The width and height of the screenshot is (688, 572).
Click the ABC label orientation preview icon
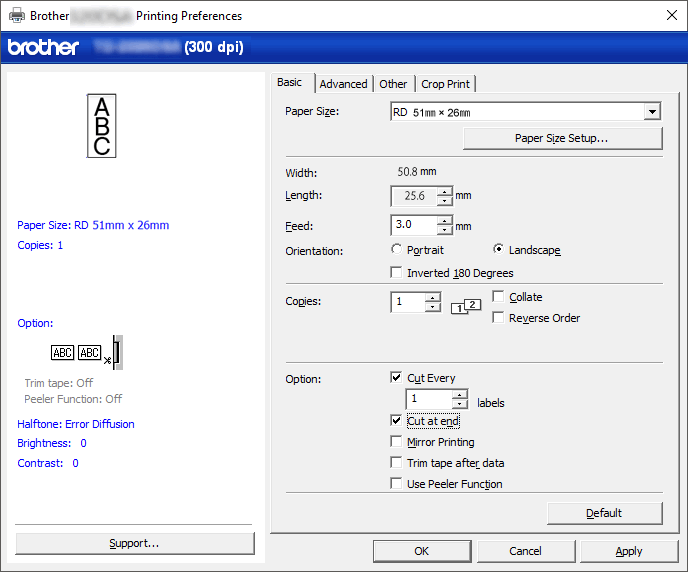click(102, 126)
